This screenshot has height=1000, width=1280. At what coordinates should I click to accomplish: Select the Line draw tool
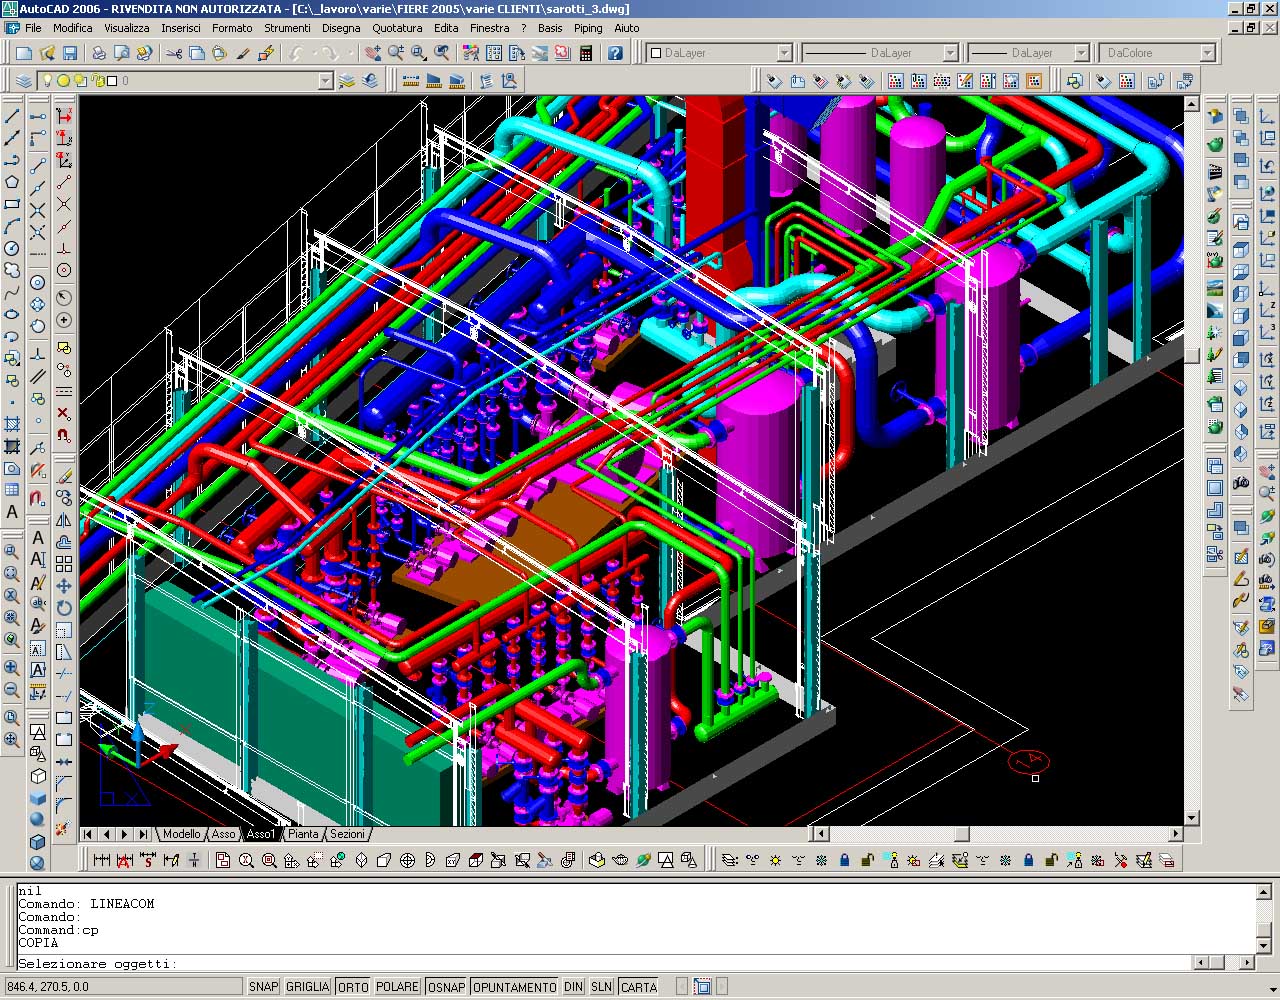[x=12, y=116]
